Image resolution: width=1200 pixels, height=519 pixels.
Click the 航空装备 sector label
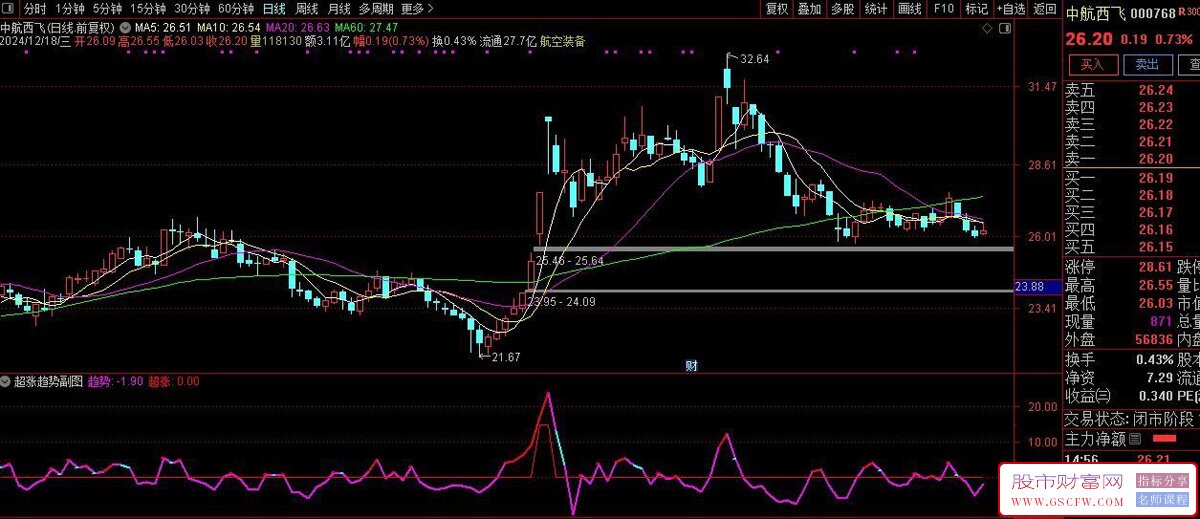click(563, 42)
